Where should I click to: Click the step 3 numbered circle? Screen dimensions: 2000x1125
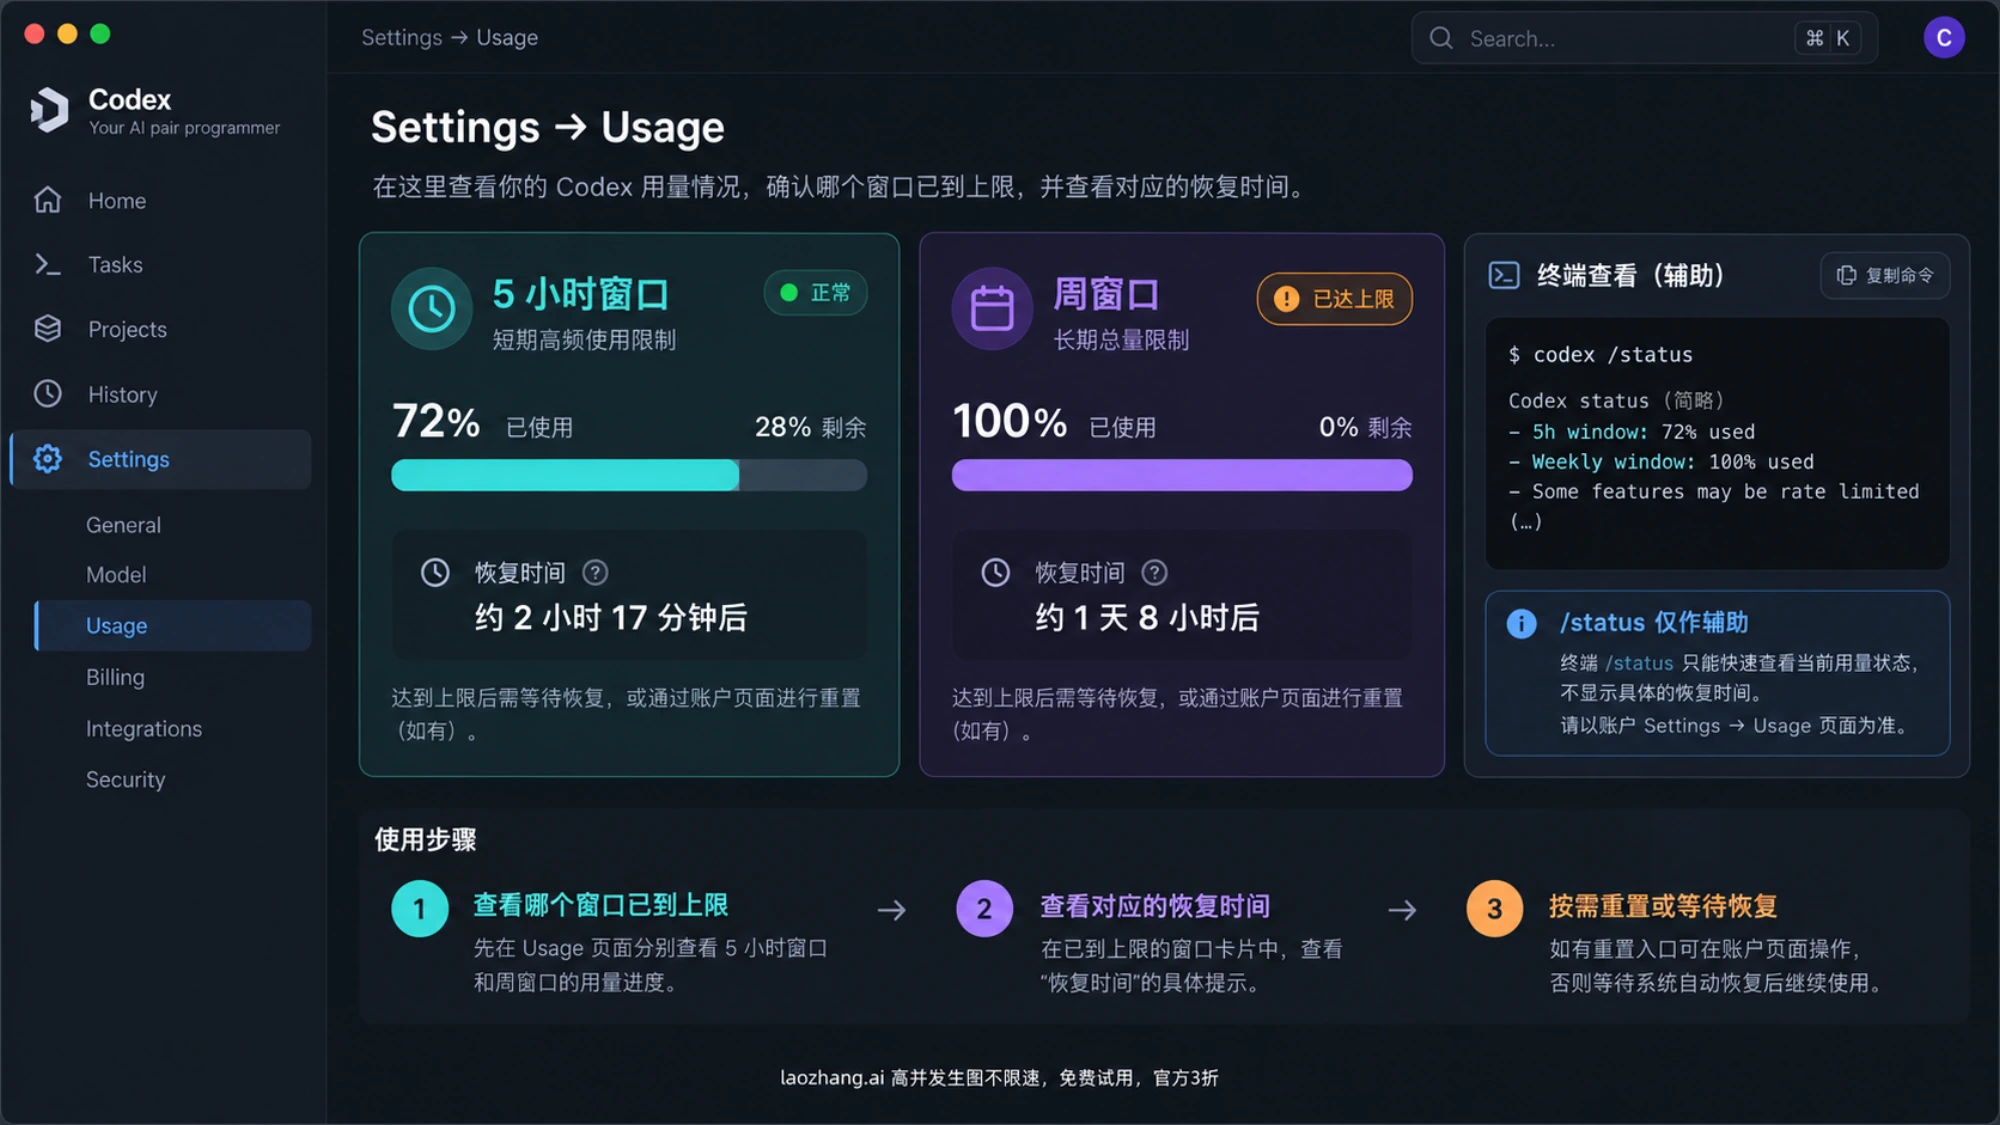coord(1495,909)
